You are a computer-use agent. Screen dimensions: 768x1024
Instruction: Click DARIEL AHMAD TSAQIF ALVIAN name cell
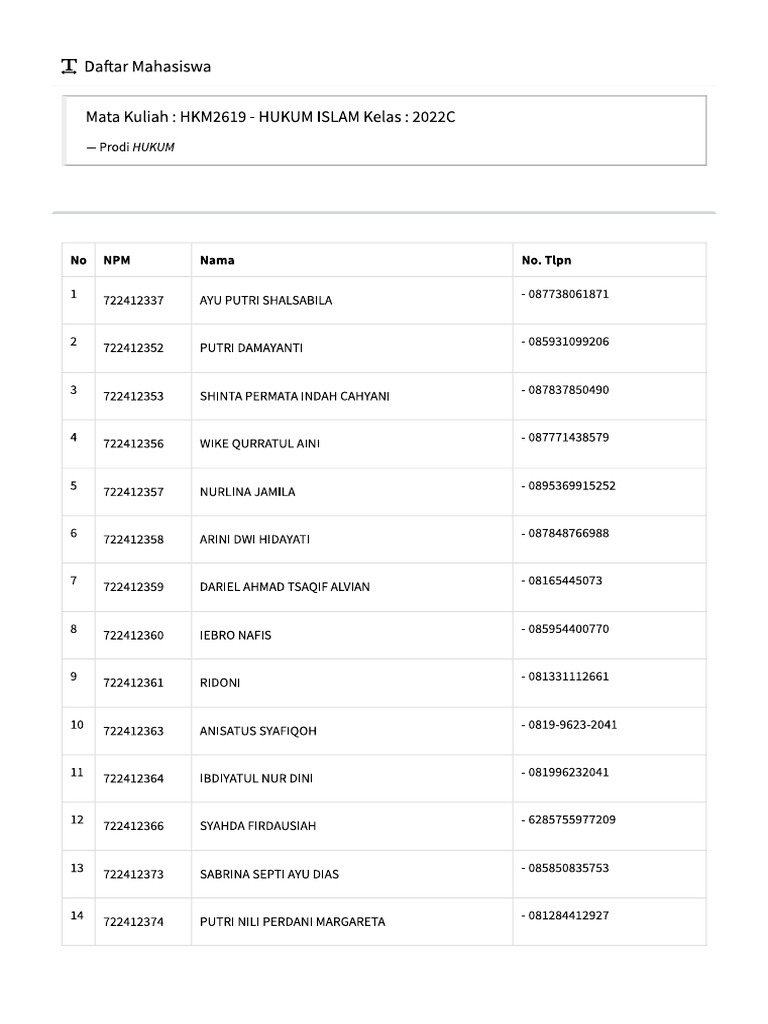[285, 587]
